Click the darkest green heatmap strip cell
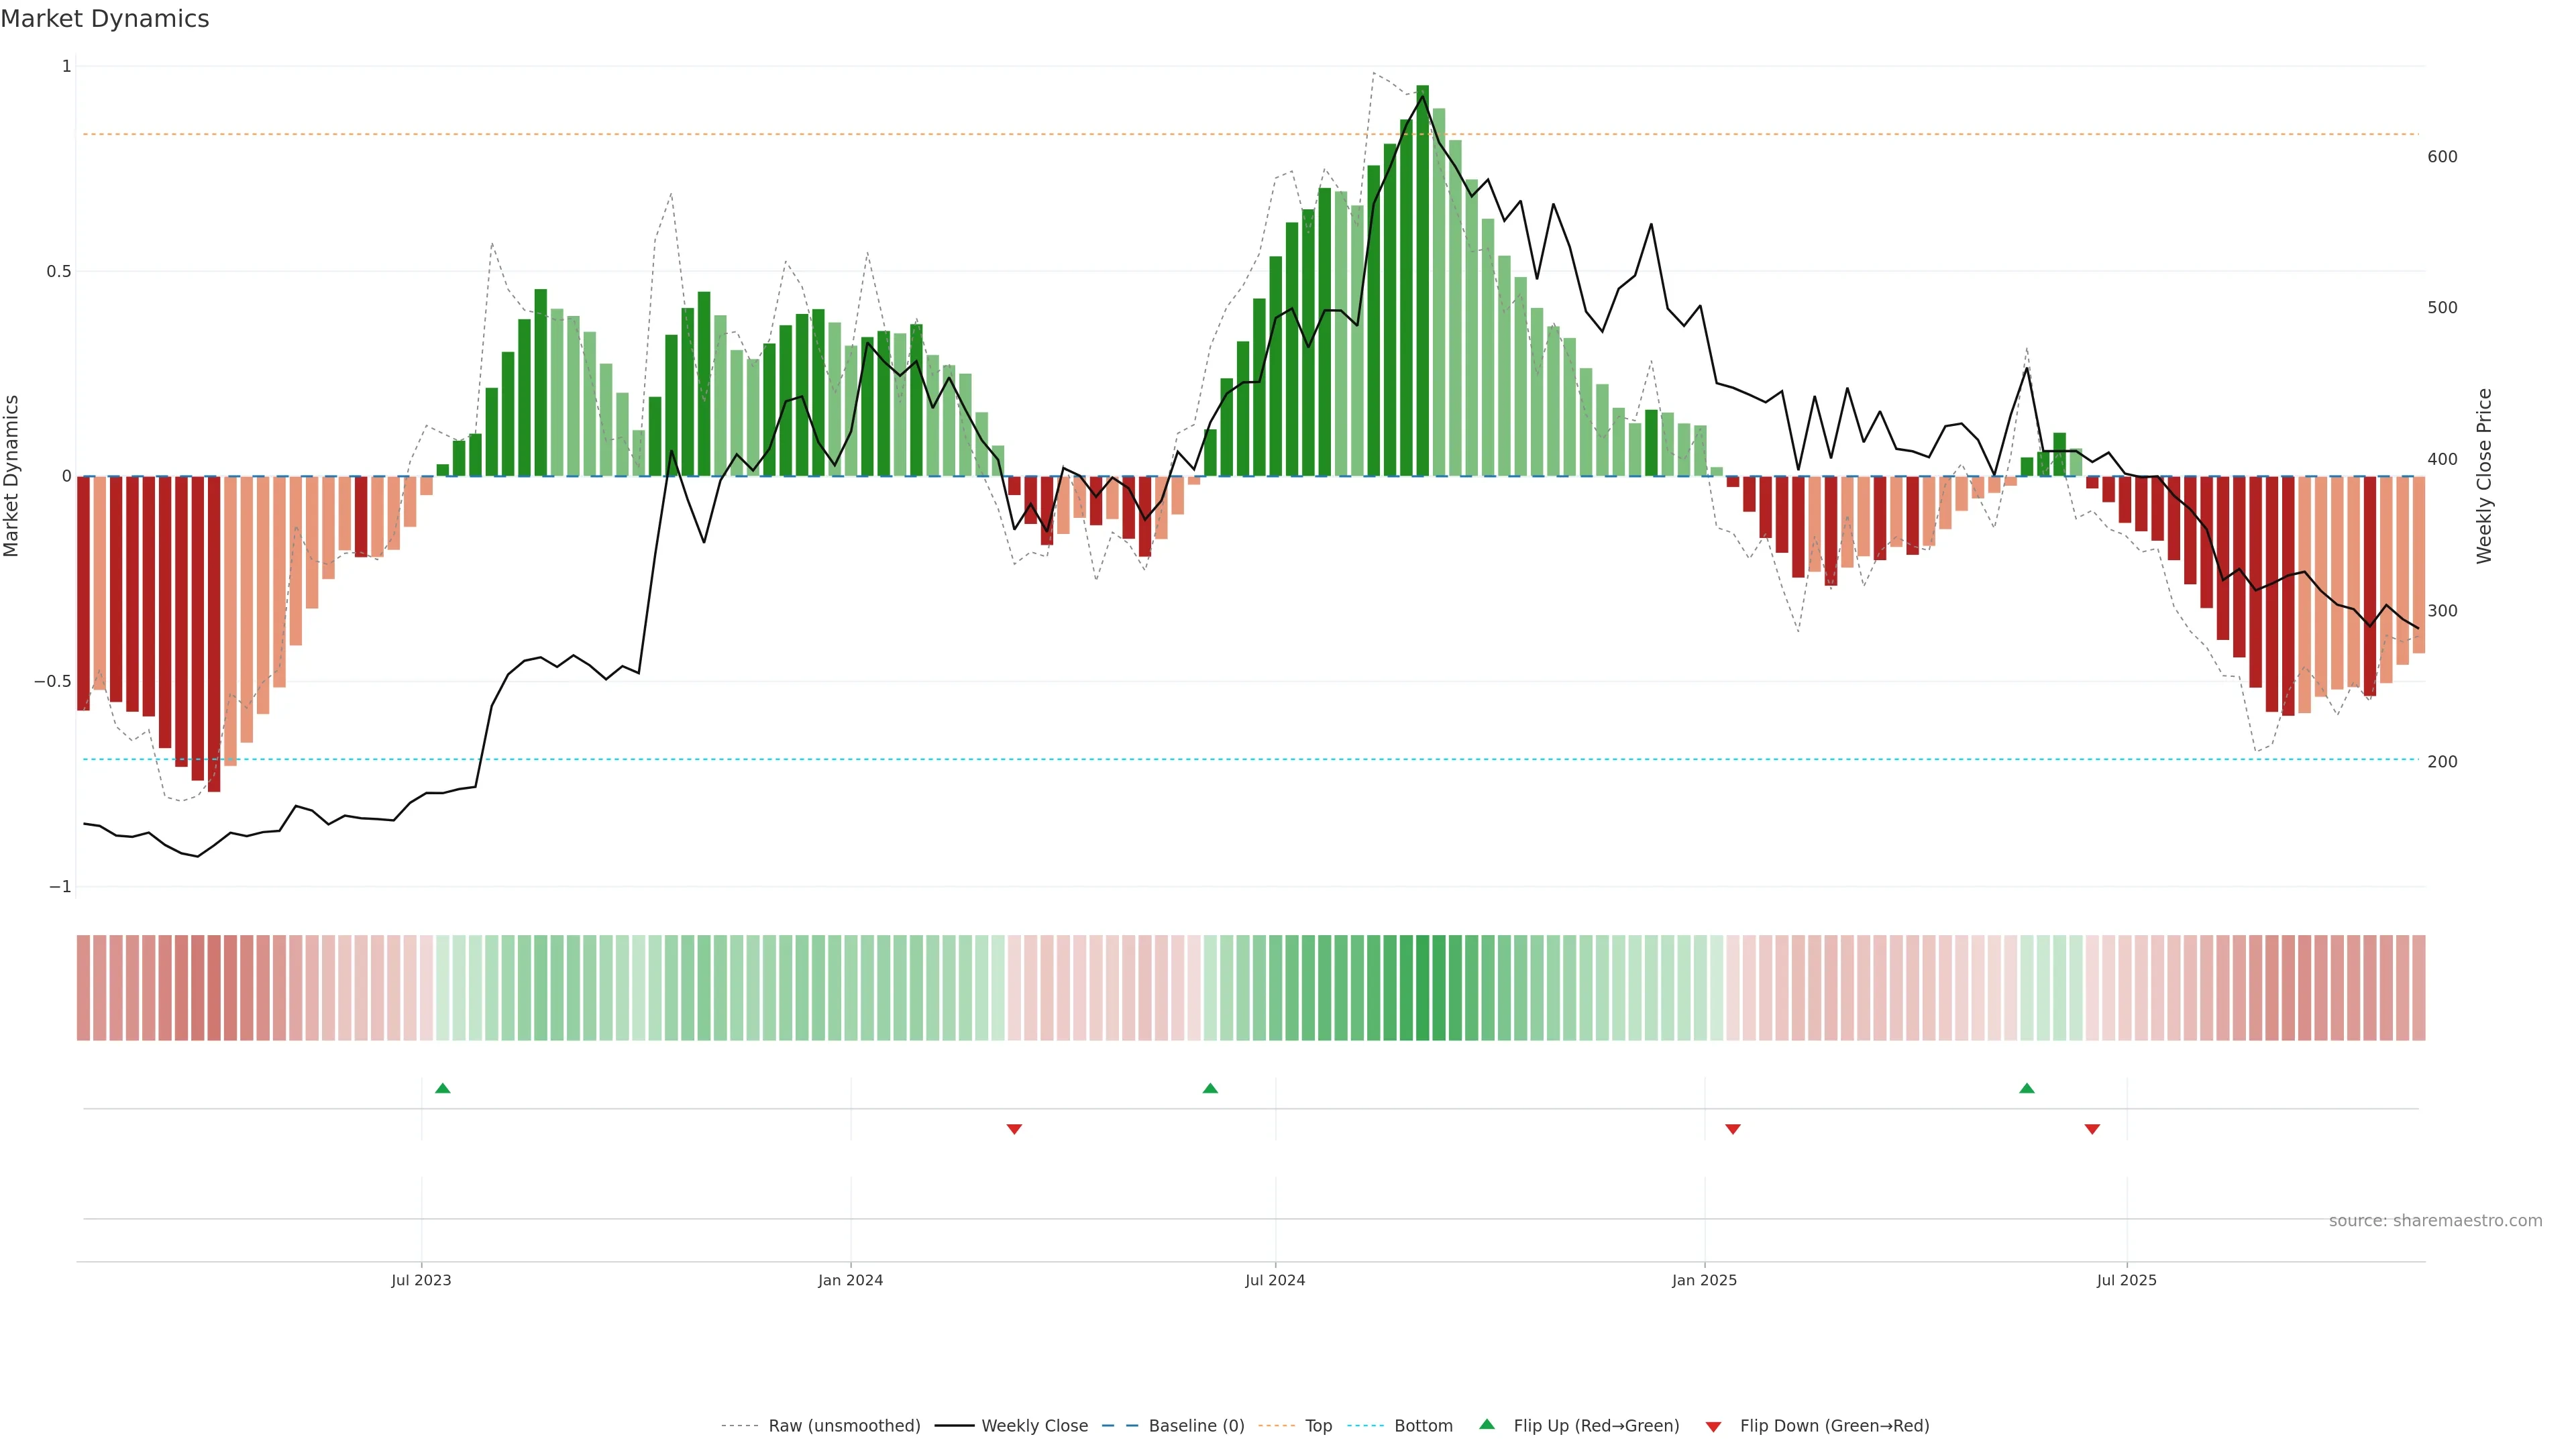Viewport: 2576px width, 1449px height. (1422, 988)
